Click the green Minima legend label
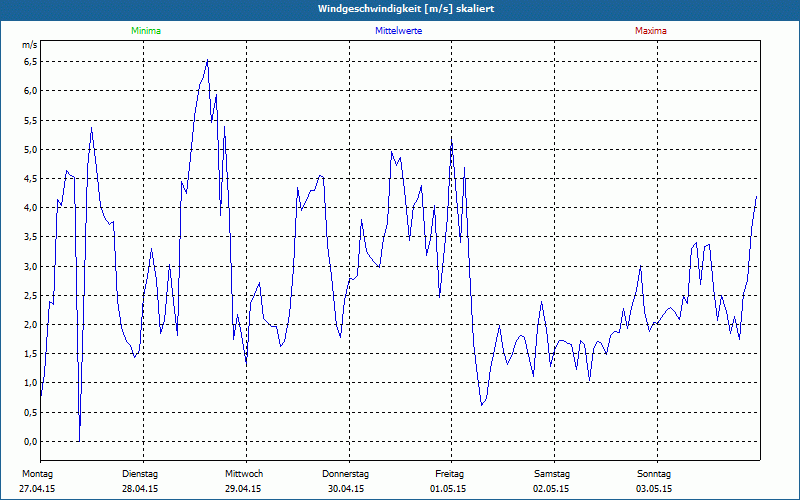The width and height of the screenshot is (800, 500). 146,31
